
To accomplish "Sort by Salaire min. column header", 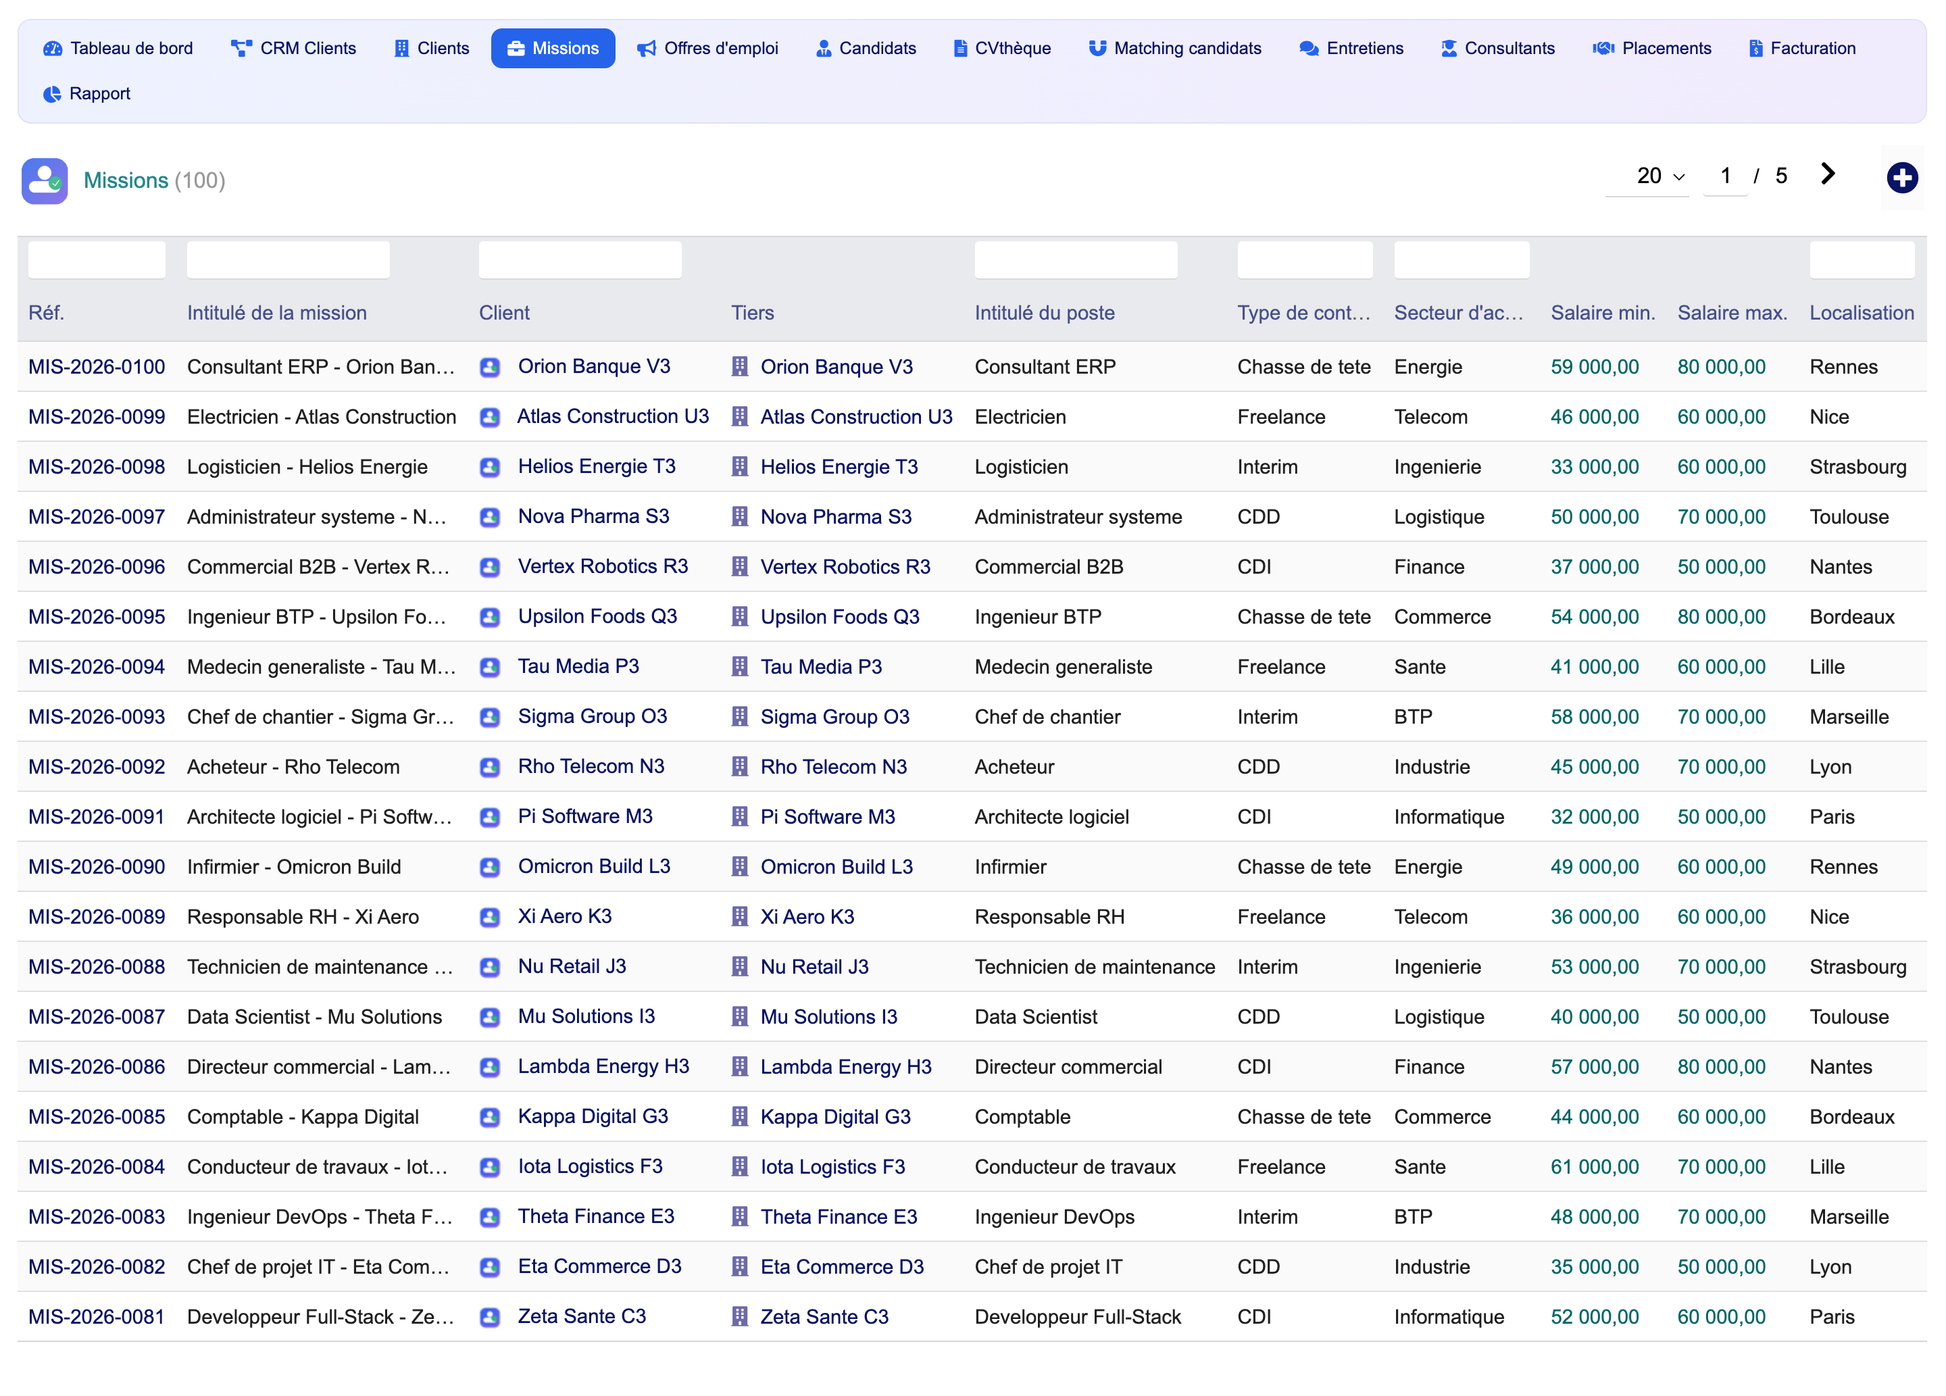I will click(x=1603, y=313).
